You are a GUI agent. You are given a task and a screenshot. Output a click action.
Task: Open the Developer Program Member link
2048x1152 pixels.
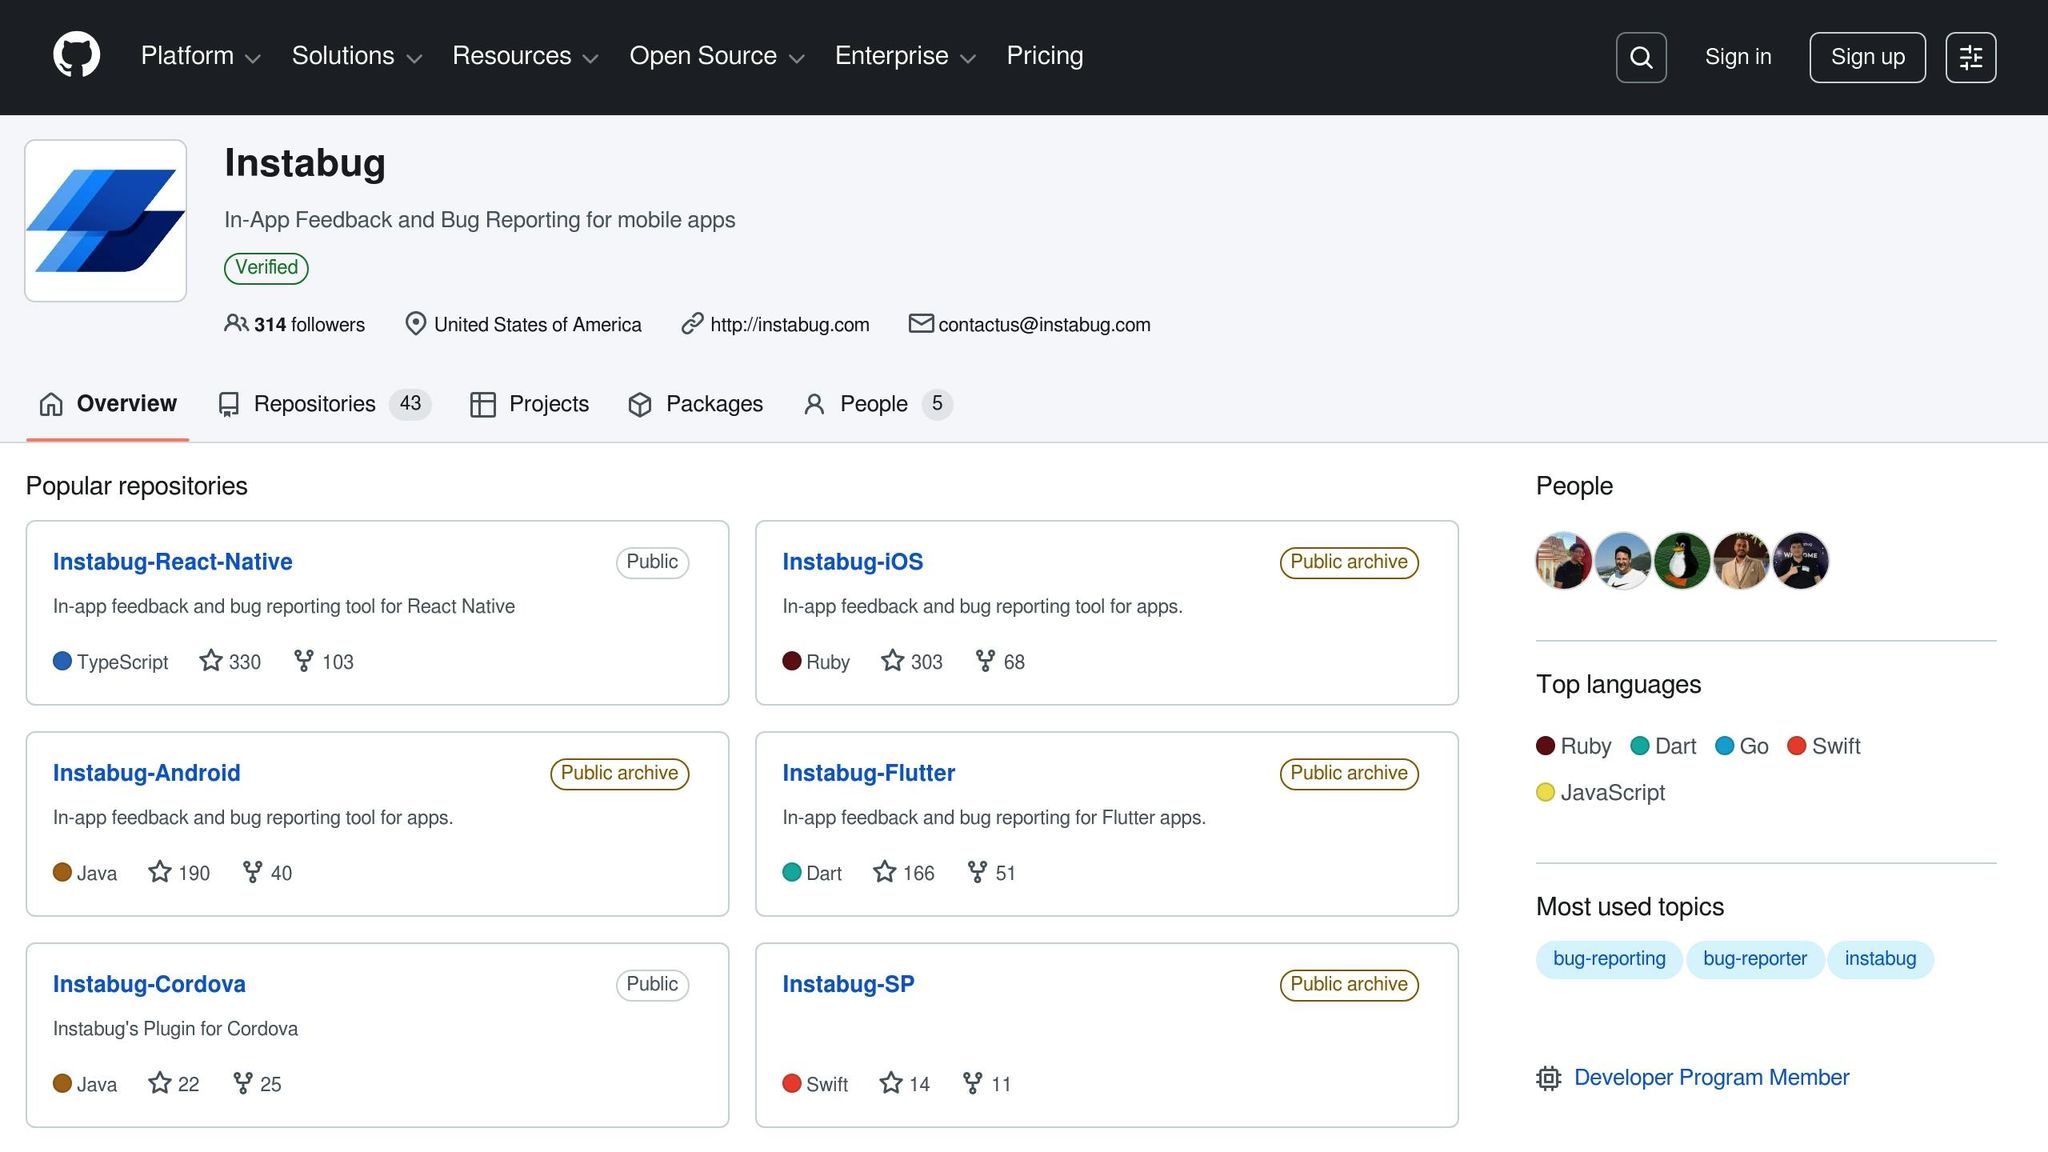(1711, 1077)
